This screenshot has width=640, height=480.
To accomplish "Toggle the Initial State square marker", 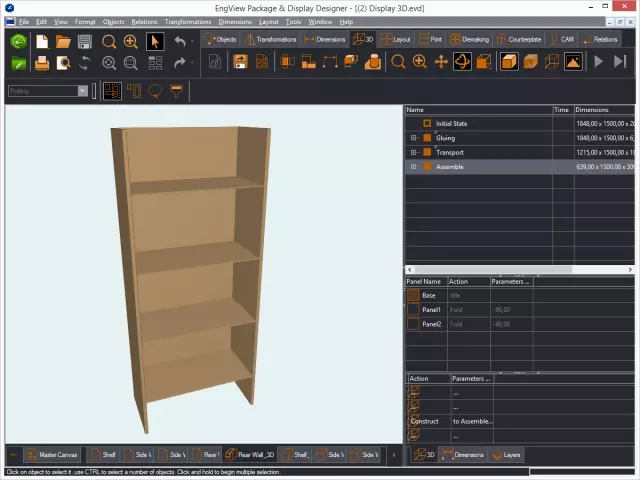I will (427, 124).
